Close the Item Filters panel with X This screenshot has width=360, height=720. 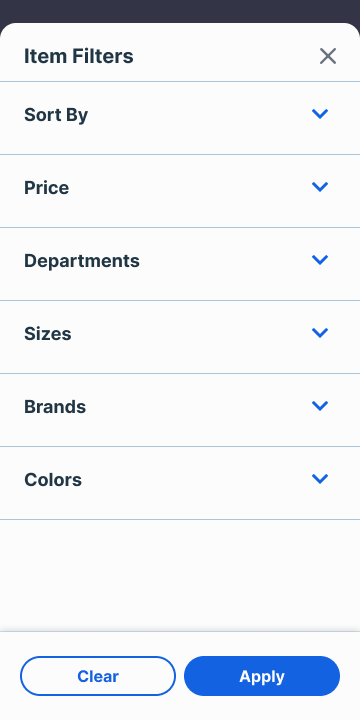328,56
